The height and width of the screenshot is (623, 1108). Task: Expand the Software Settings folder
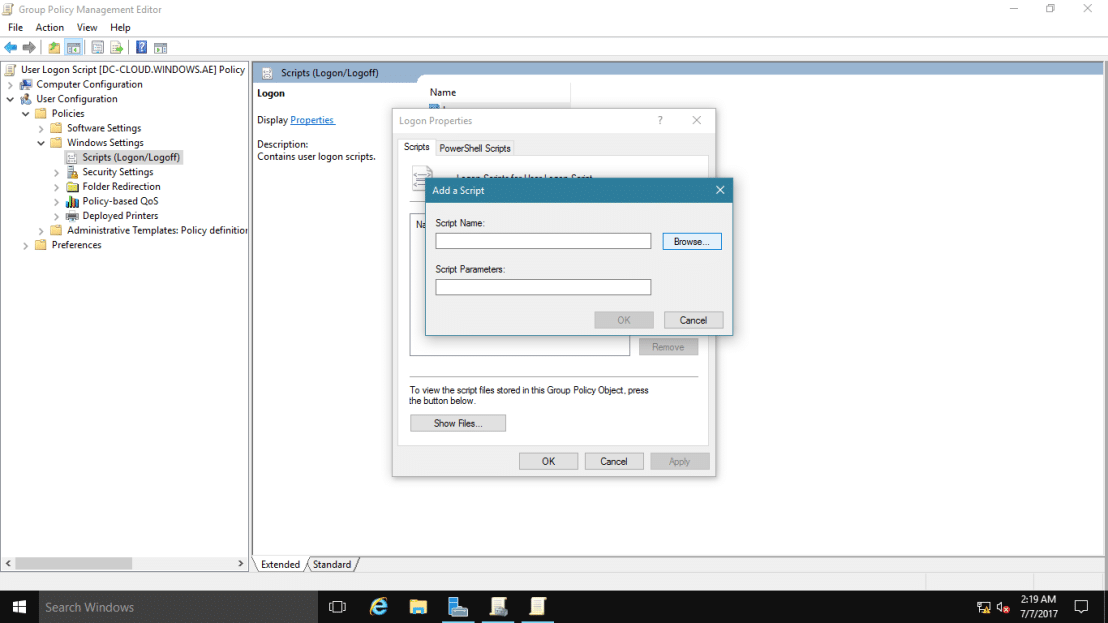tap(41, 129)
